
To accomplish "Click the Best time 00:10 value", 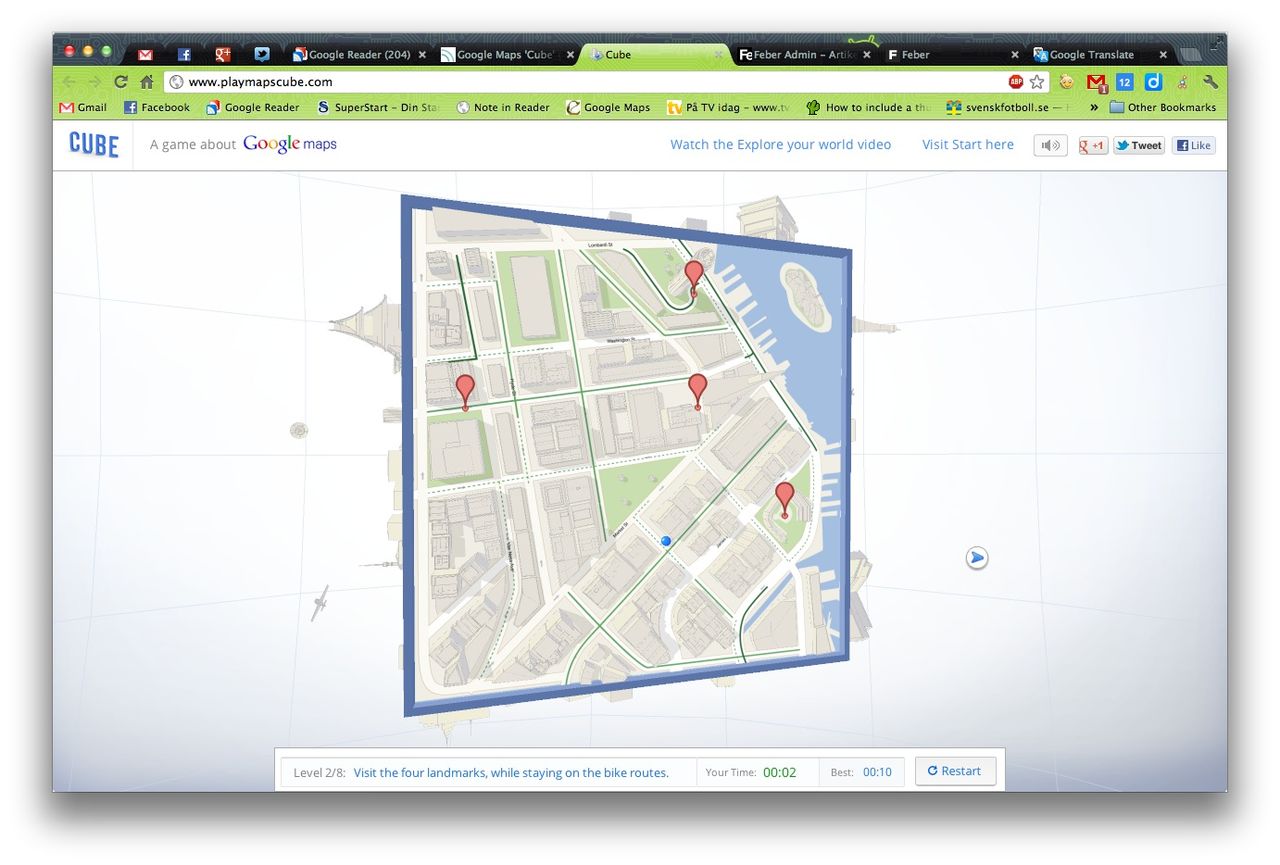I will click(877, 772).
